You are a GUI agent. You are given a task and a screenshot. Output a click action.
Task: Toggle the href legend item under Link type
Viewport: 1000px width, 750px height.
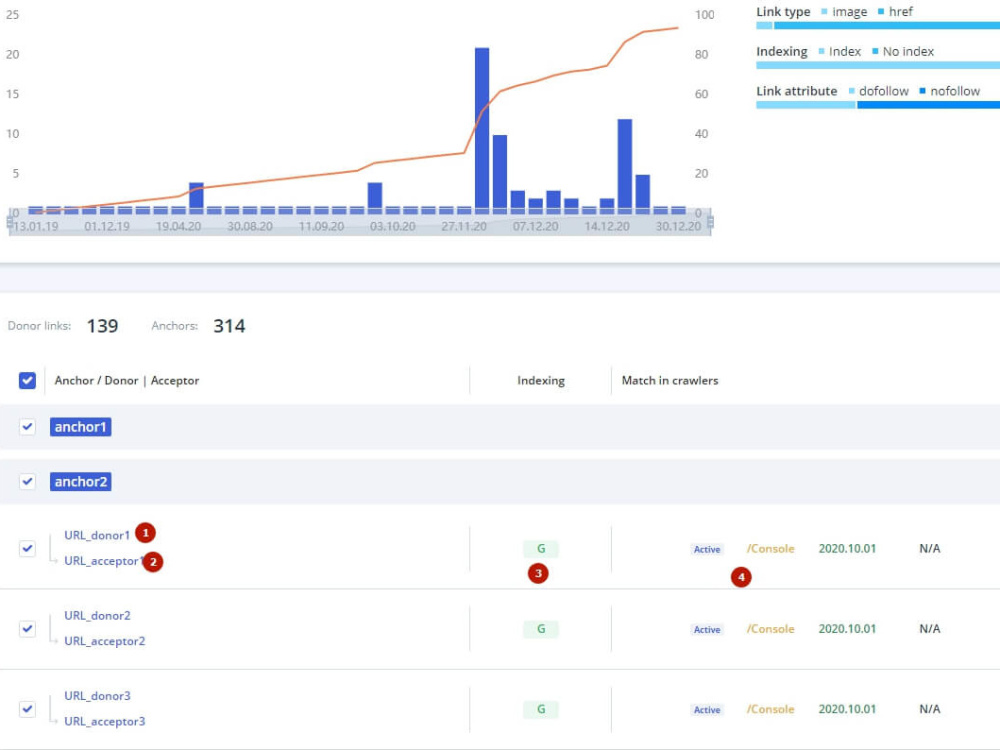[895, 11]
